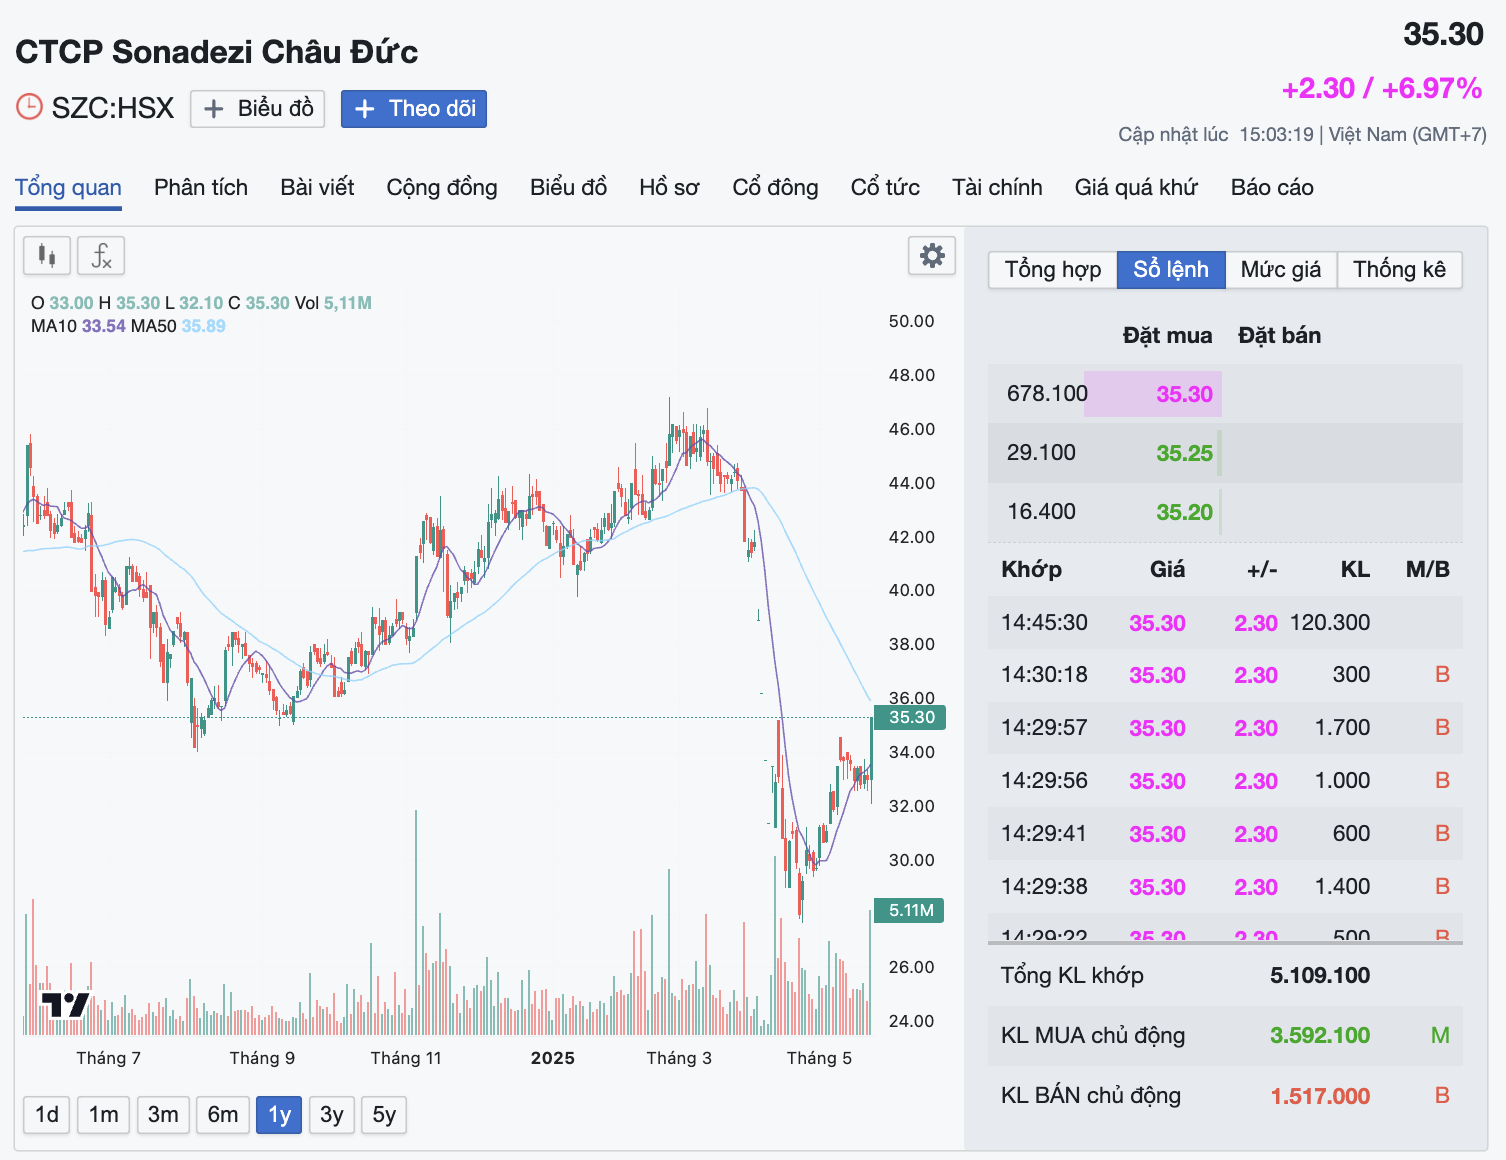Switch to Phân tích tab

point(201,188)
